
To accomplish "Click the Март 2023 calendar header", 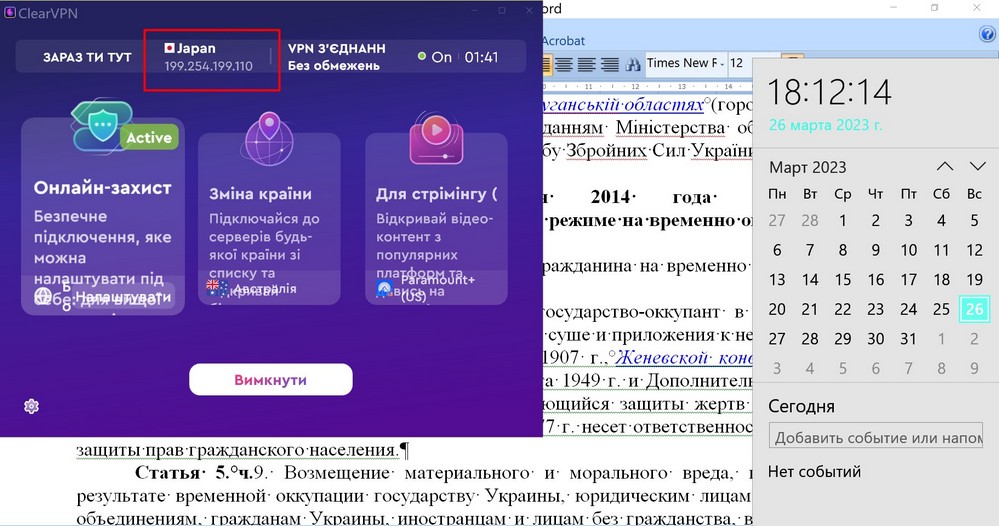I will click(x=807, y=167).
